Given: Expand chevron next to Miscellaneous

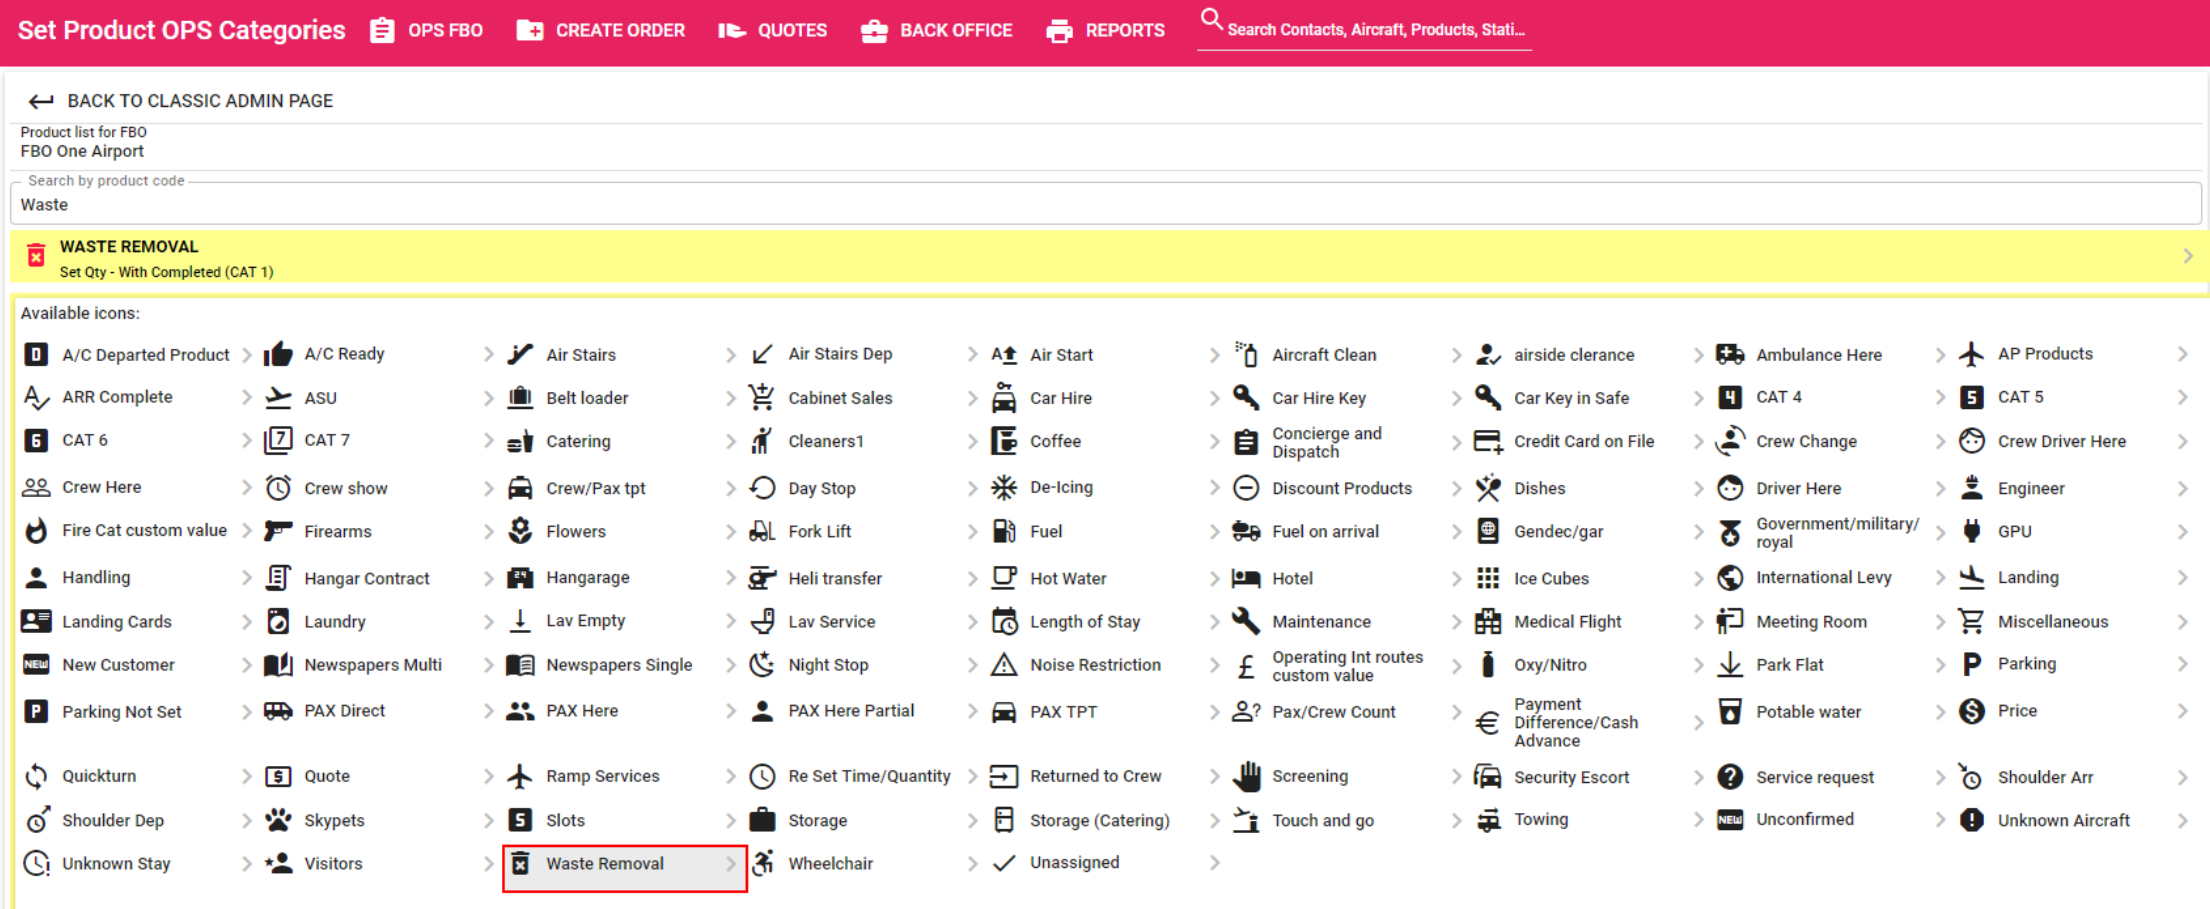Looking at the screenshot, I should tap(2182, 621).
